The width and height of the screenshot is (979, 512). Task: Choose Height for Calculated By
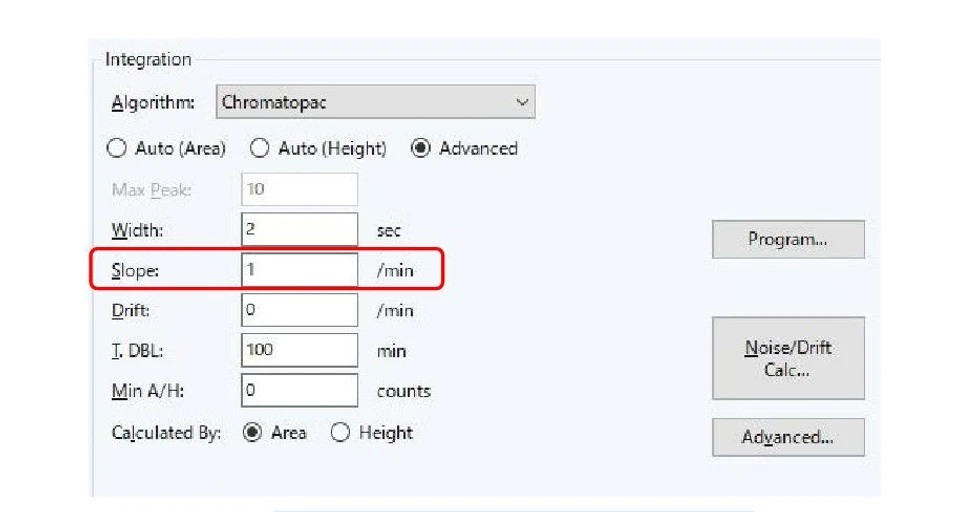tap(341, 433)
